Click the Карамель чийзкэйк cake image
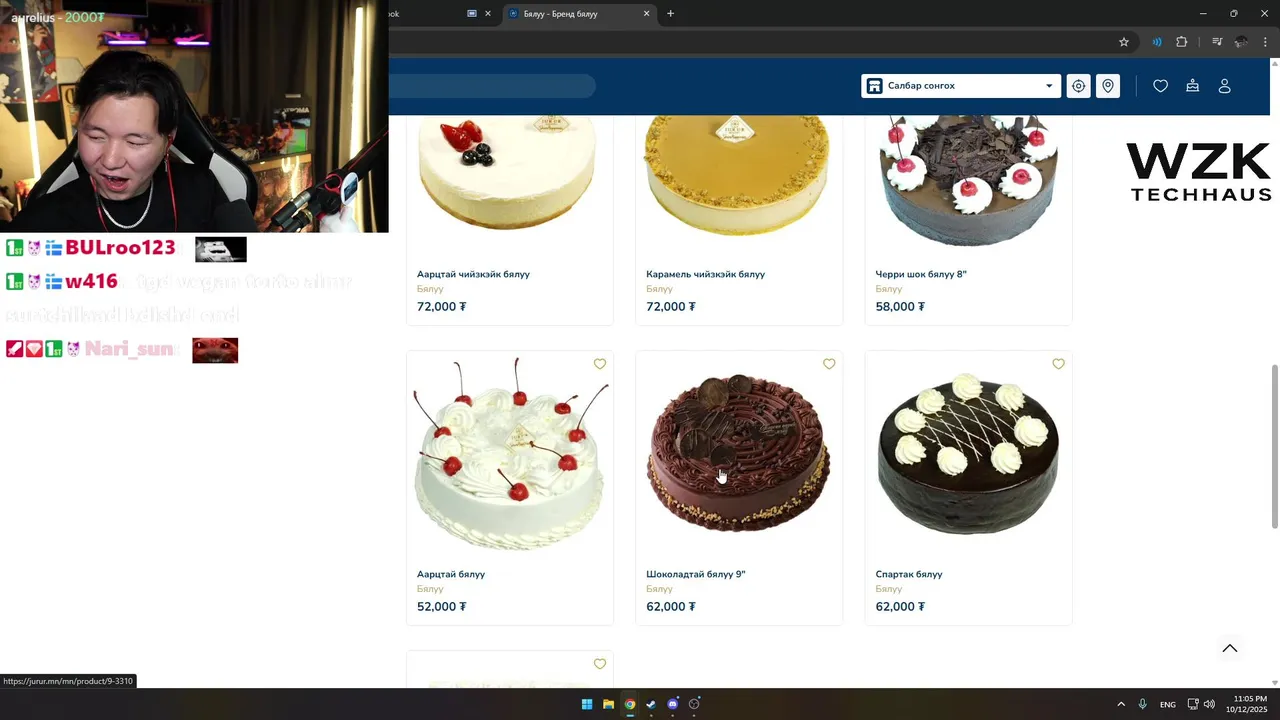Viewport: 1280px width, 720px height. pyautogui.click(x=738, y=175)
